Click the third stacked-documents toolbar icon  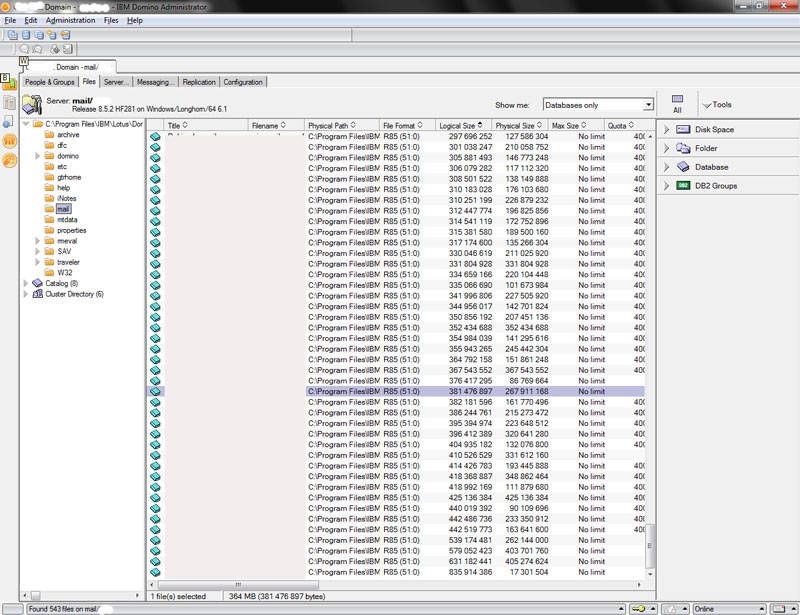coord(39,35)
